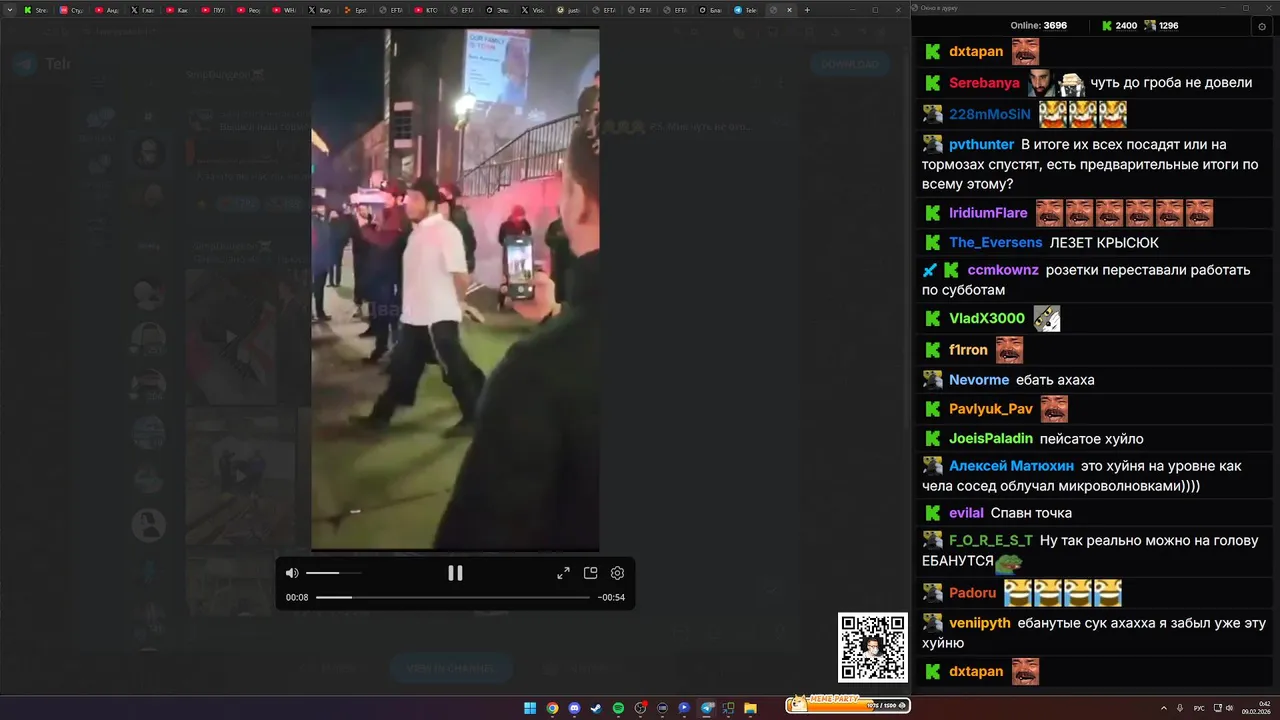
Task: Close the active browser tab
Action: (789, 10)
